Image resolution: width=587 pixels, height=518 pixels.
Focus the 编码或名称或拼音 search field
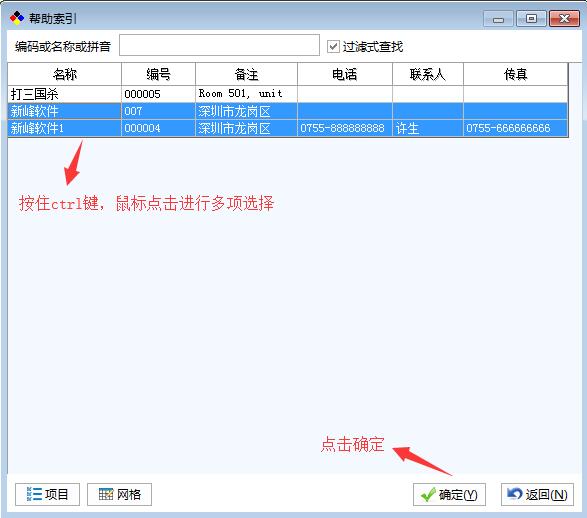pyautogui.click(x=219, y=45)
